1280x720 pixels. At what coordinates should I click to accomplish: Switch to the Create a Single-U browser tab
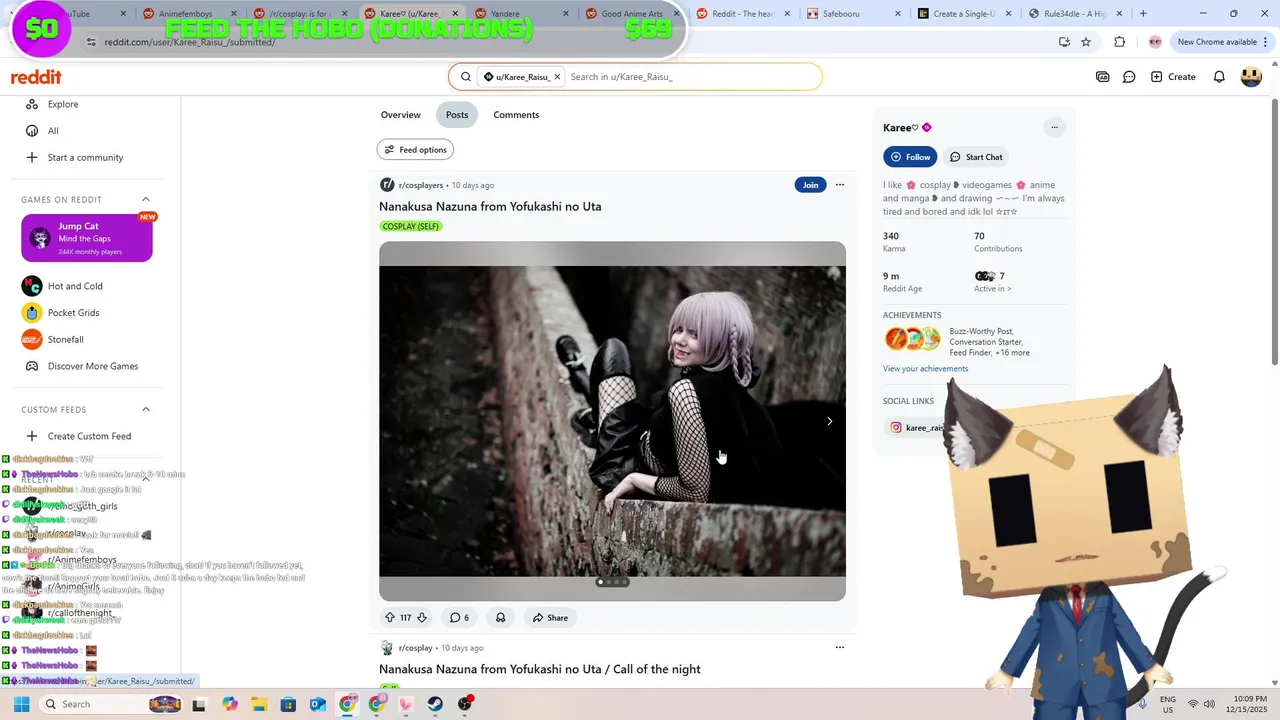pos(963,14)
